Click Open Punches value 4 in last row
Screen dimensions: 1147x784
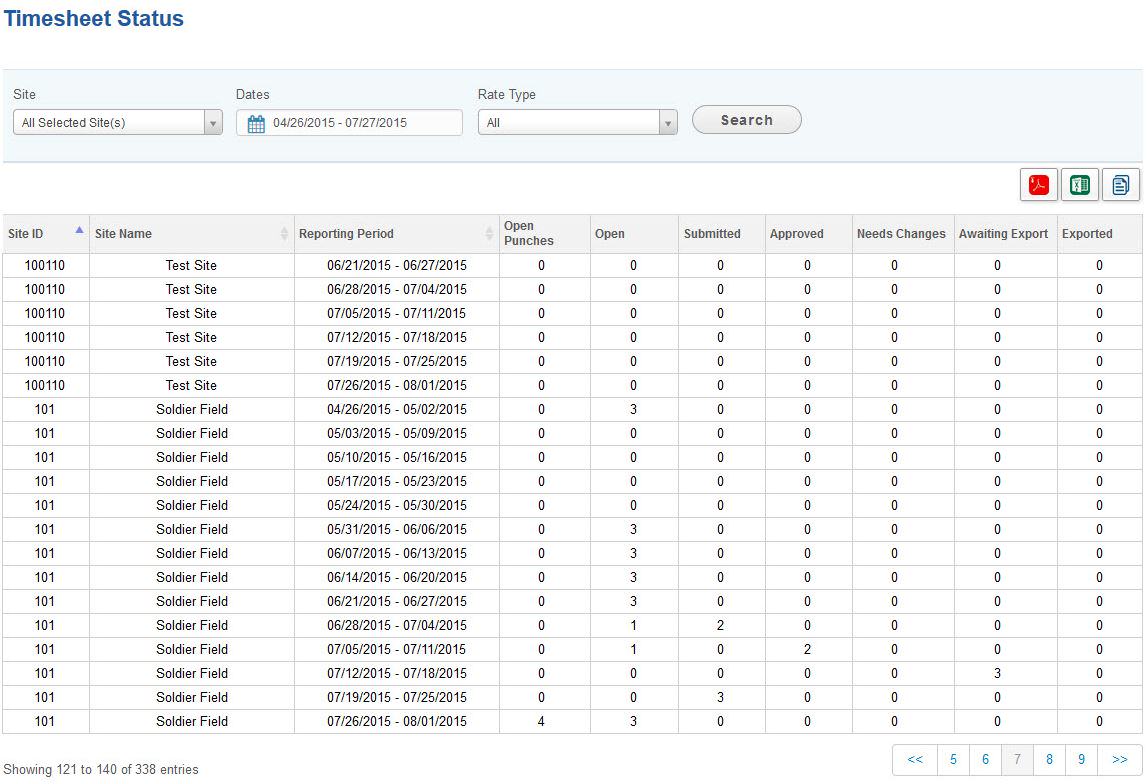541,722
